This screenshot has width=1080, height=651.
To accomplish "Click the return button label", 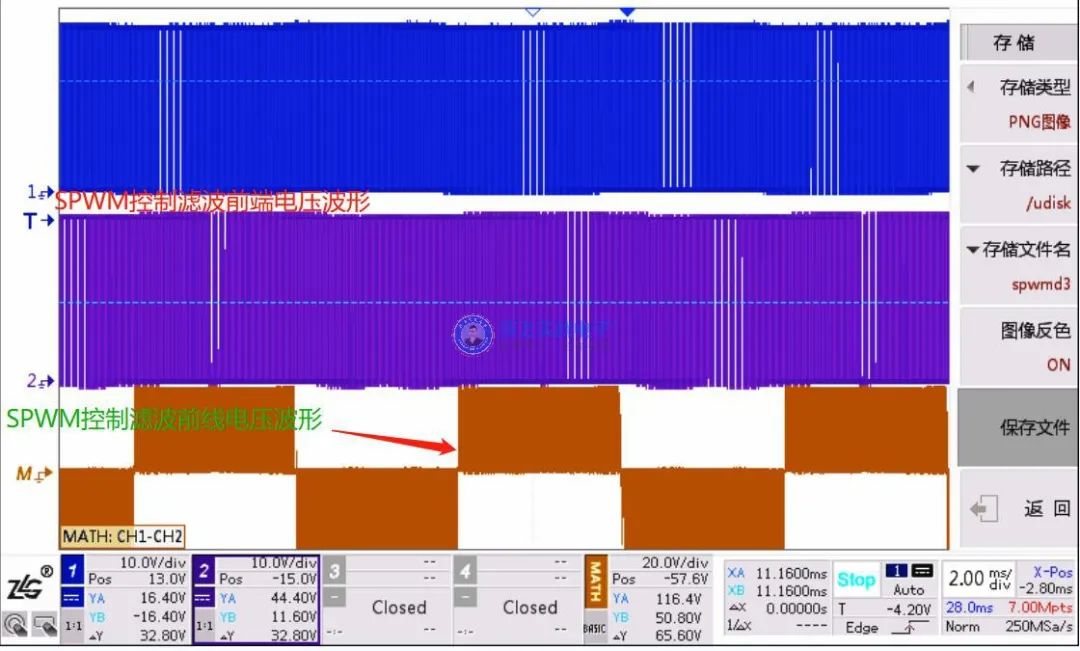I will (1046, 509).
